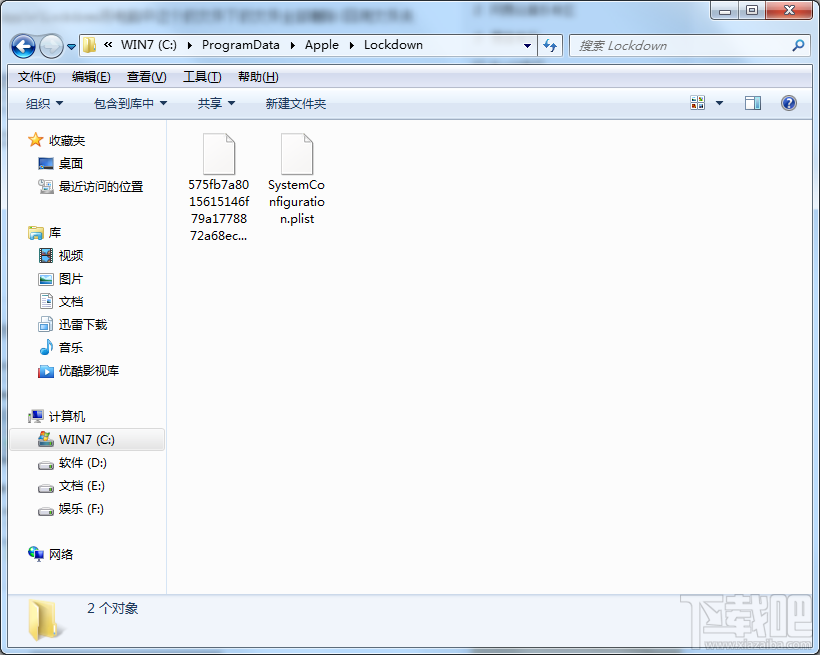Open address bar previous locations dropdown

coord(527,46)
